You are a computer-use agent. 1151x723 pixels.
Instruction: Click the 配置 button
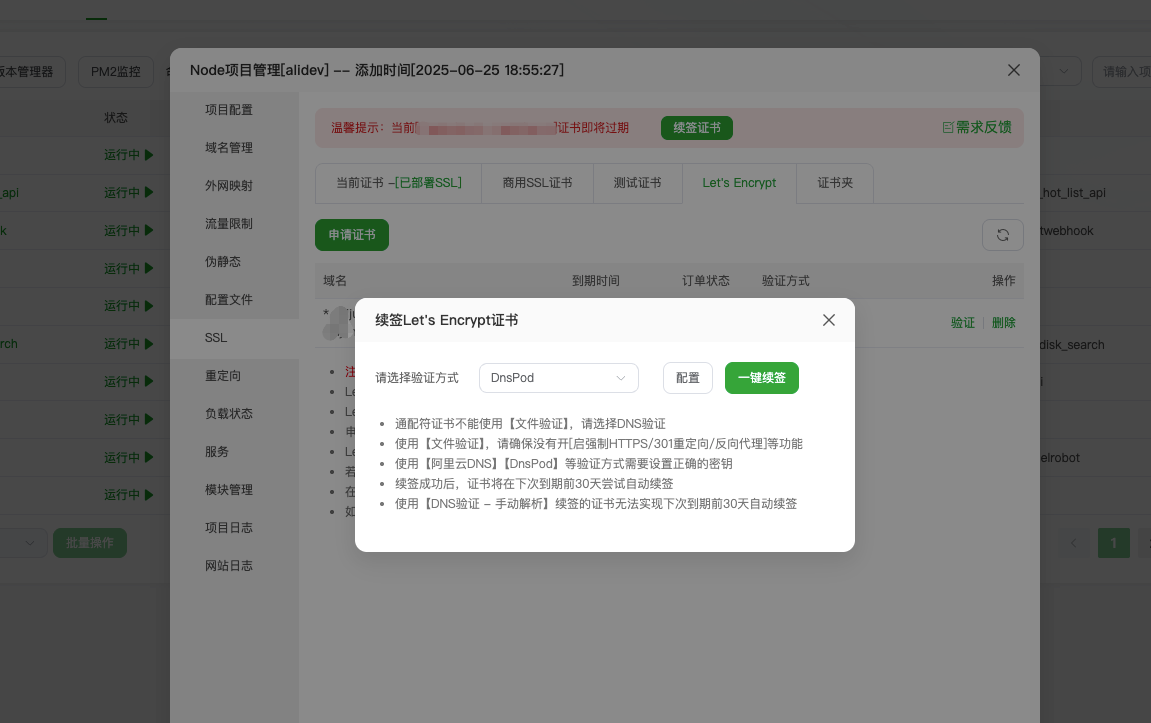click(688, 378)
